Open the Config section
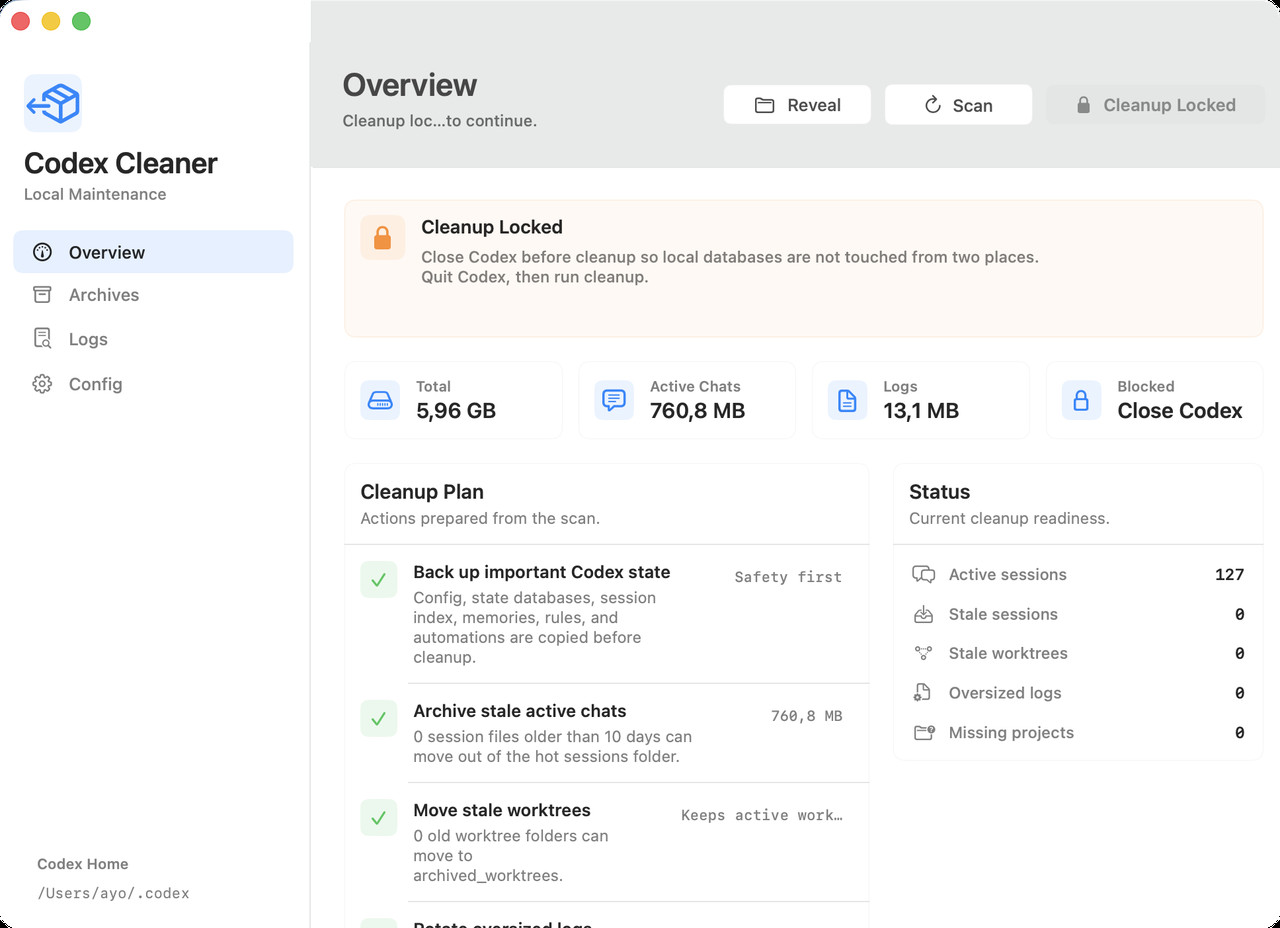 (x=153, y=384)
